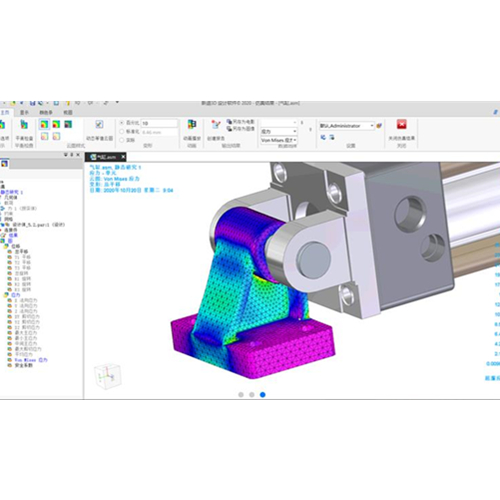Select the first highlighted contour style icon
The image size is (500, 500).
tap(44, 125)
